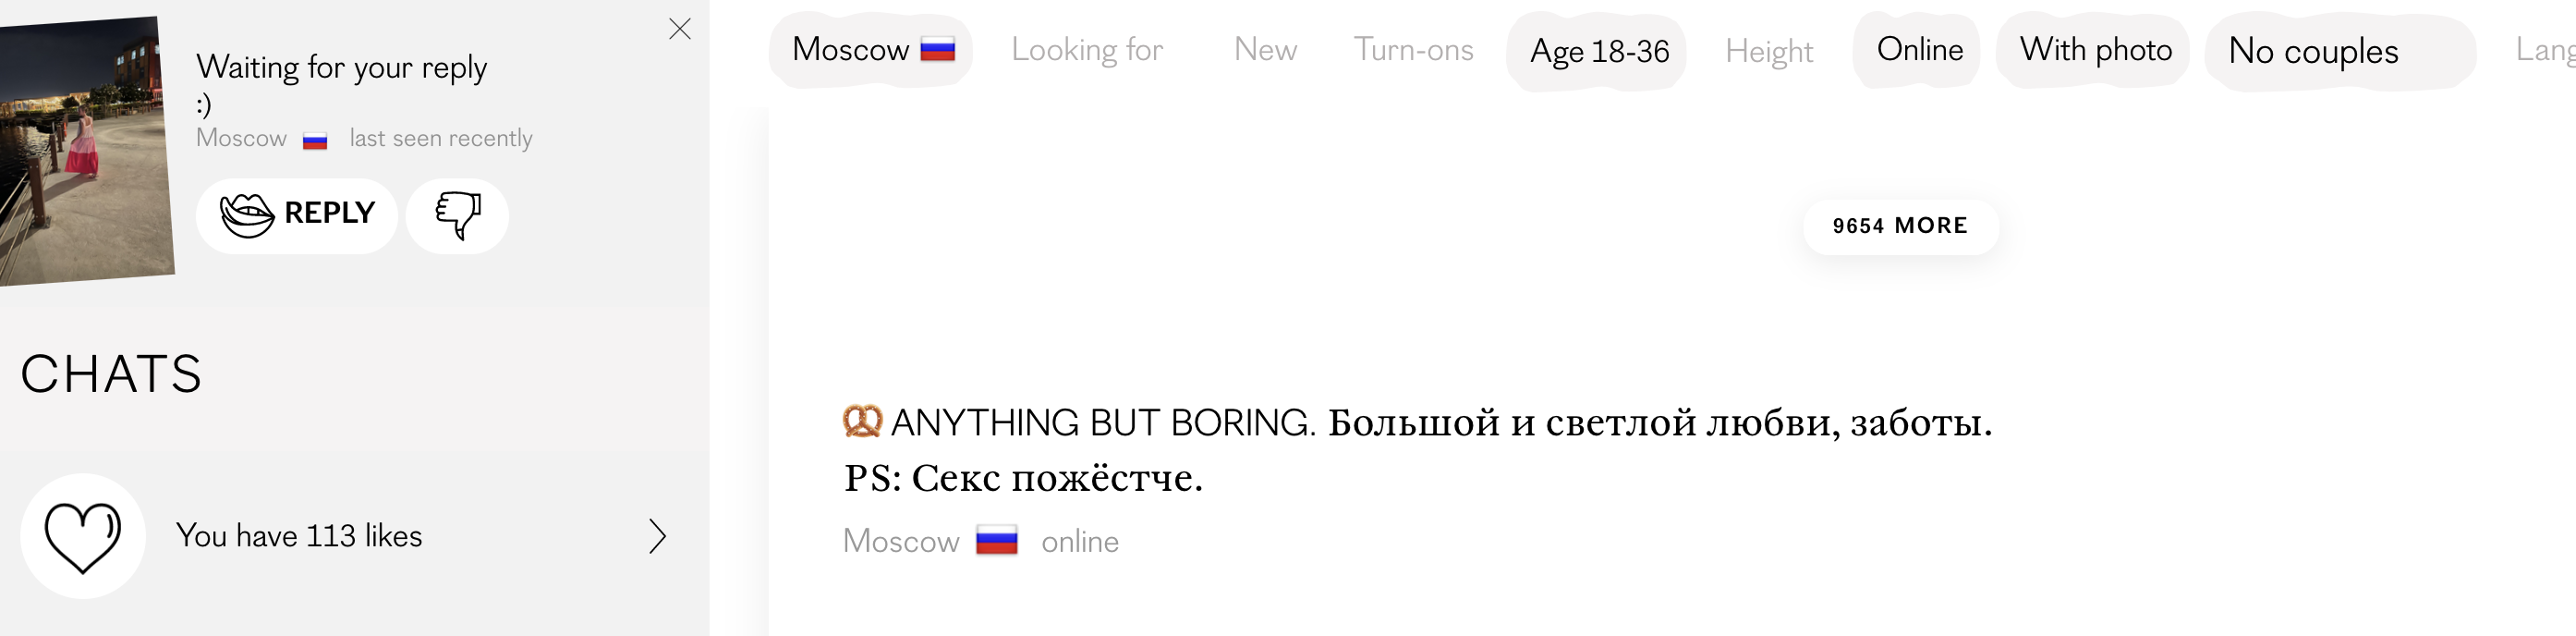Viewport: 2576px width, 636px height.
Task: Open the likes list chevron arrow
Action: 657,536
